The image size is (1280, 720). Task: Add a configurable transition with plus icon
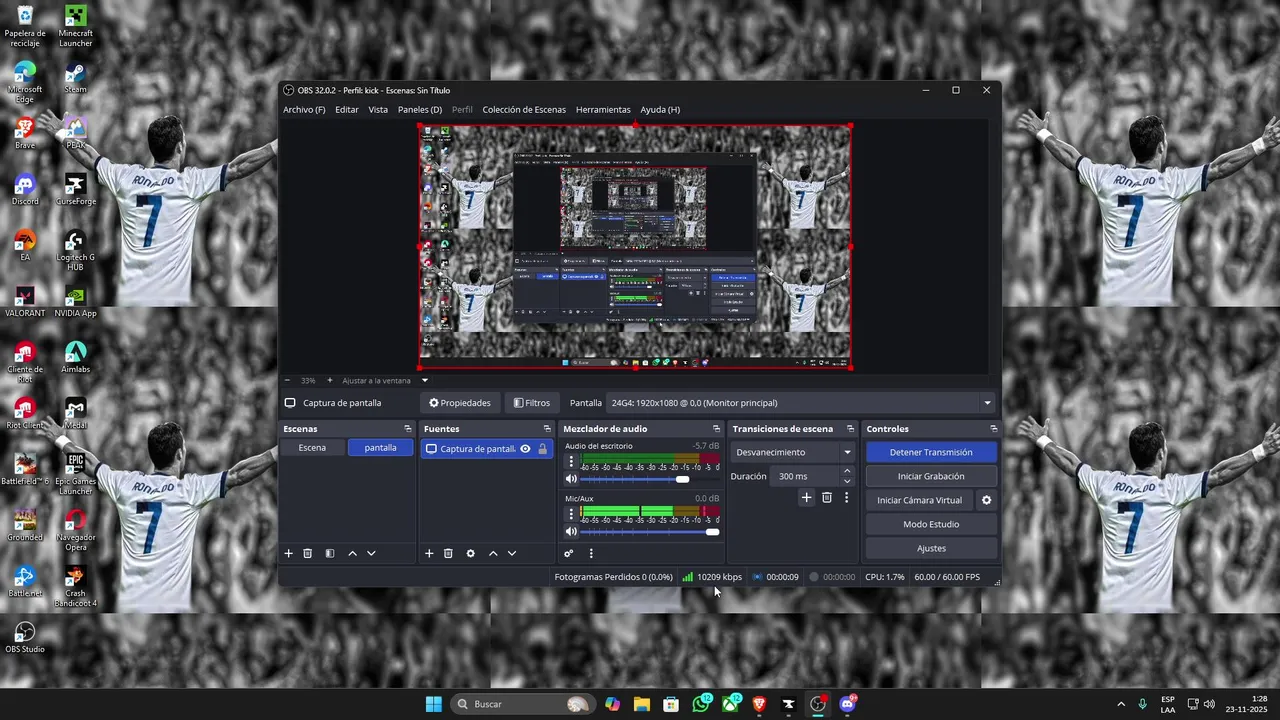(x=806, y=497)
